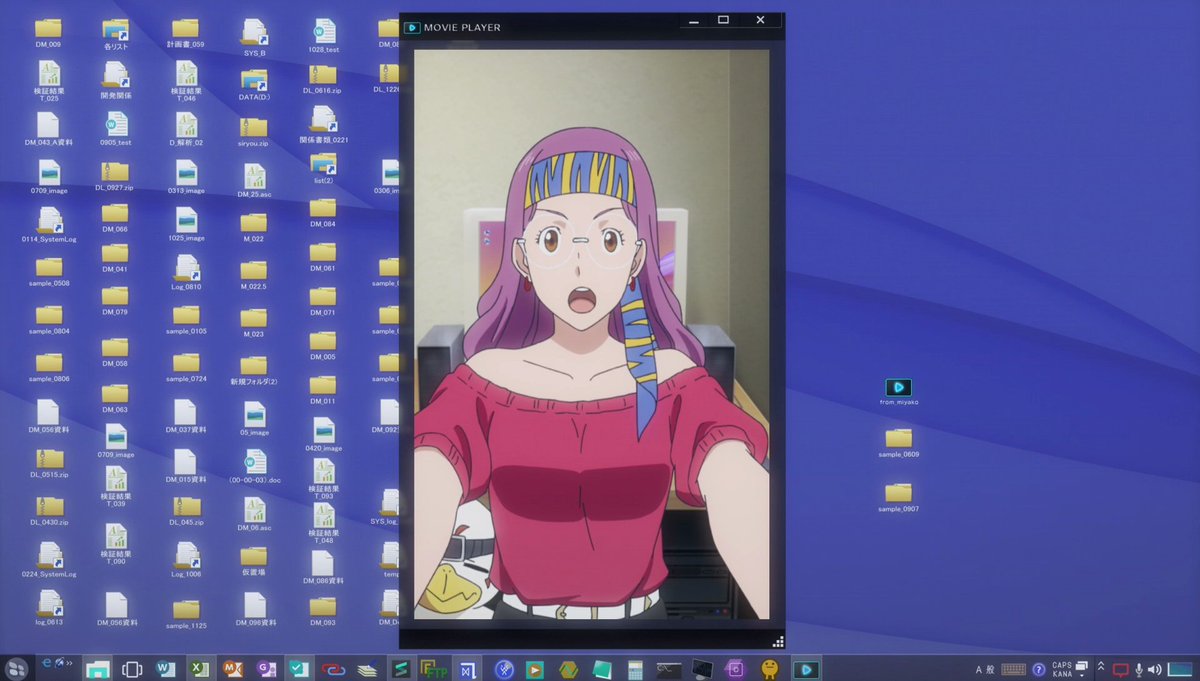1200x681 pixels.
Task: Open the sample_0609 folder on desktop
Action: coord(898,438)
